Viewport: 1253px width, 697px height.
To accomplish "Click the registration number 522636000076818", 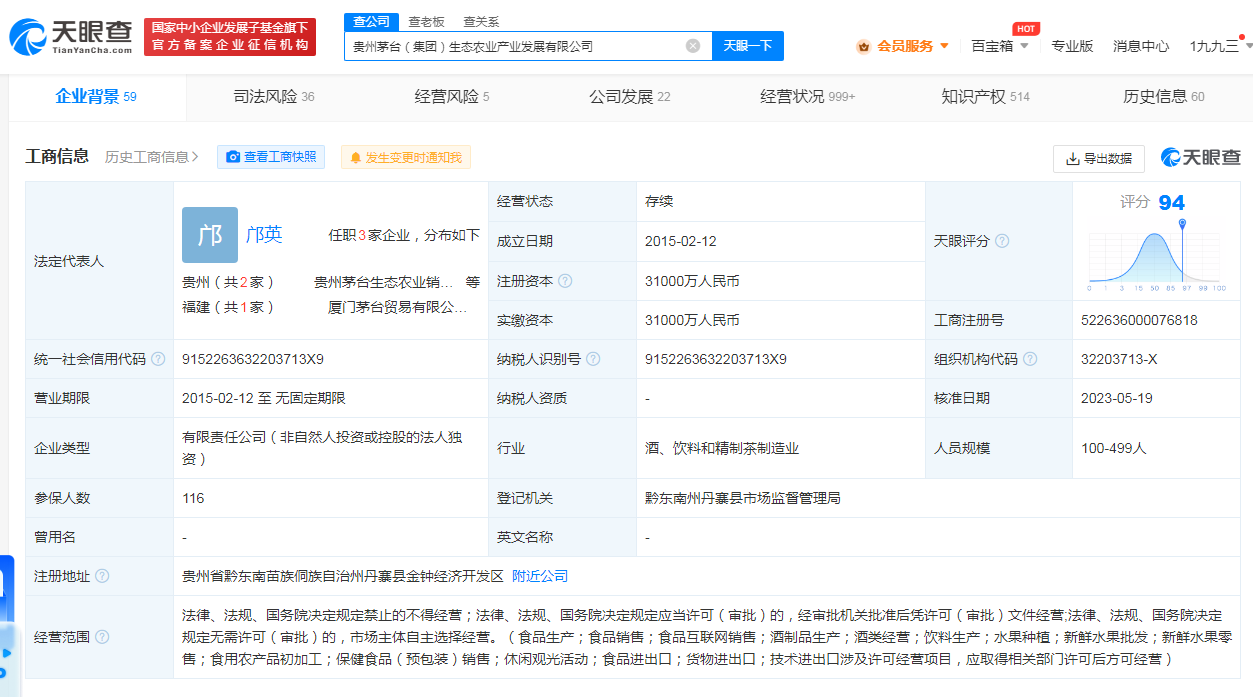I will 1139,321.
